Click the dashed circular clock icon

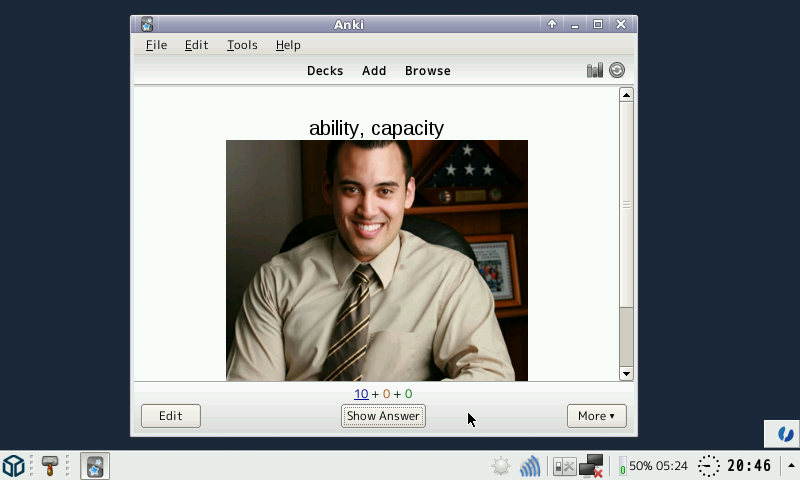point(709,466)
